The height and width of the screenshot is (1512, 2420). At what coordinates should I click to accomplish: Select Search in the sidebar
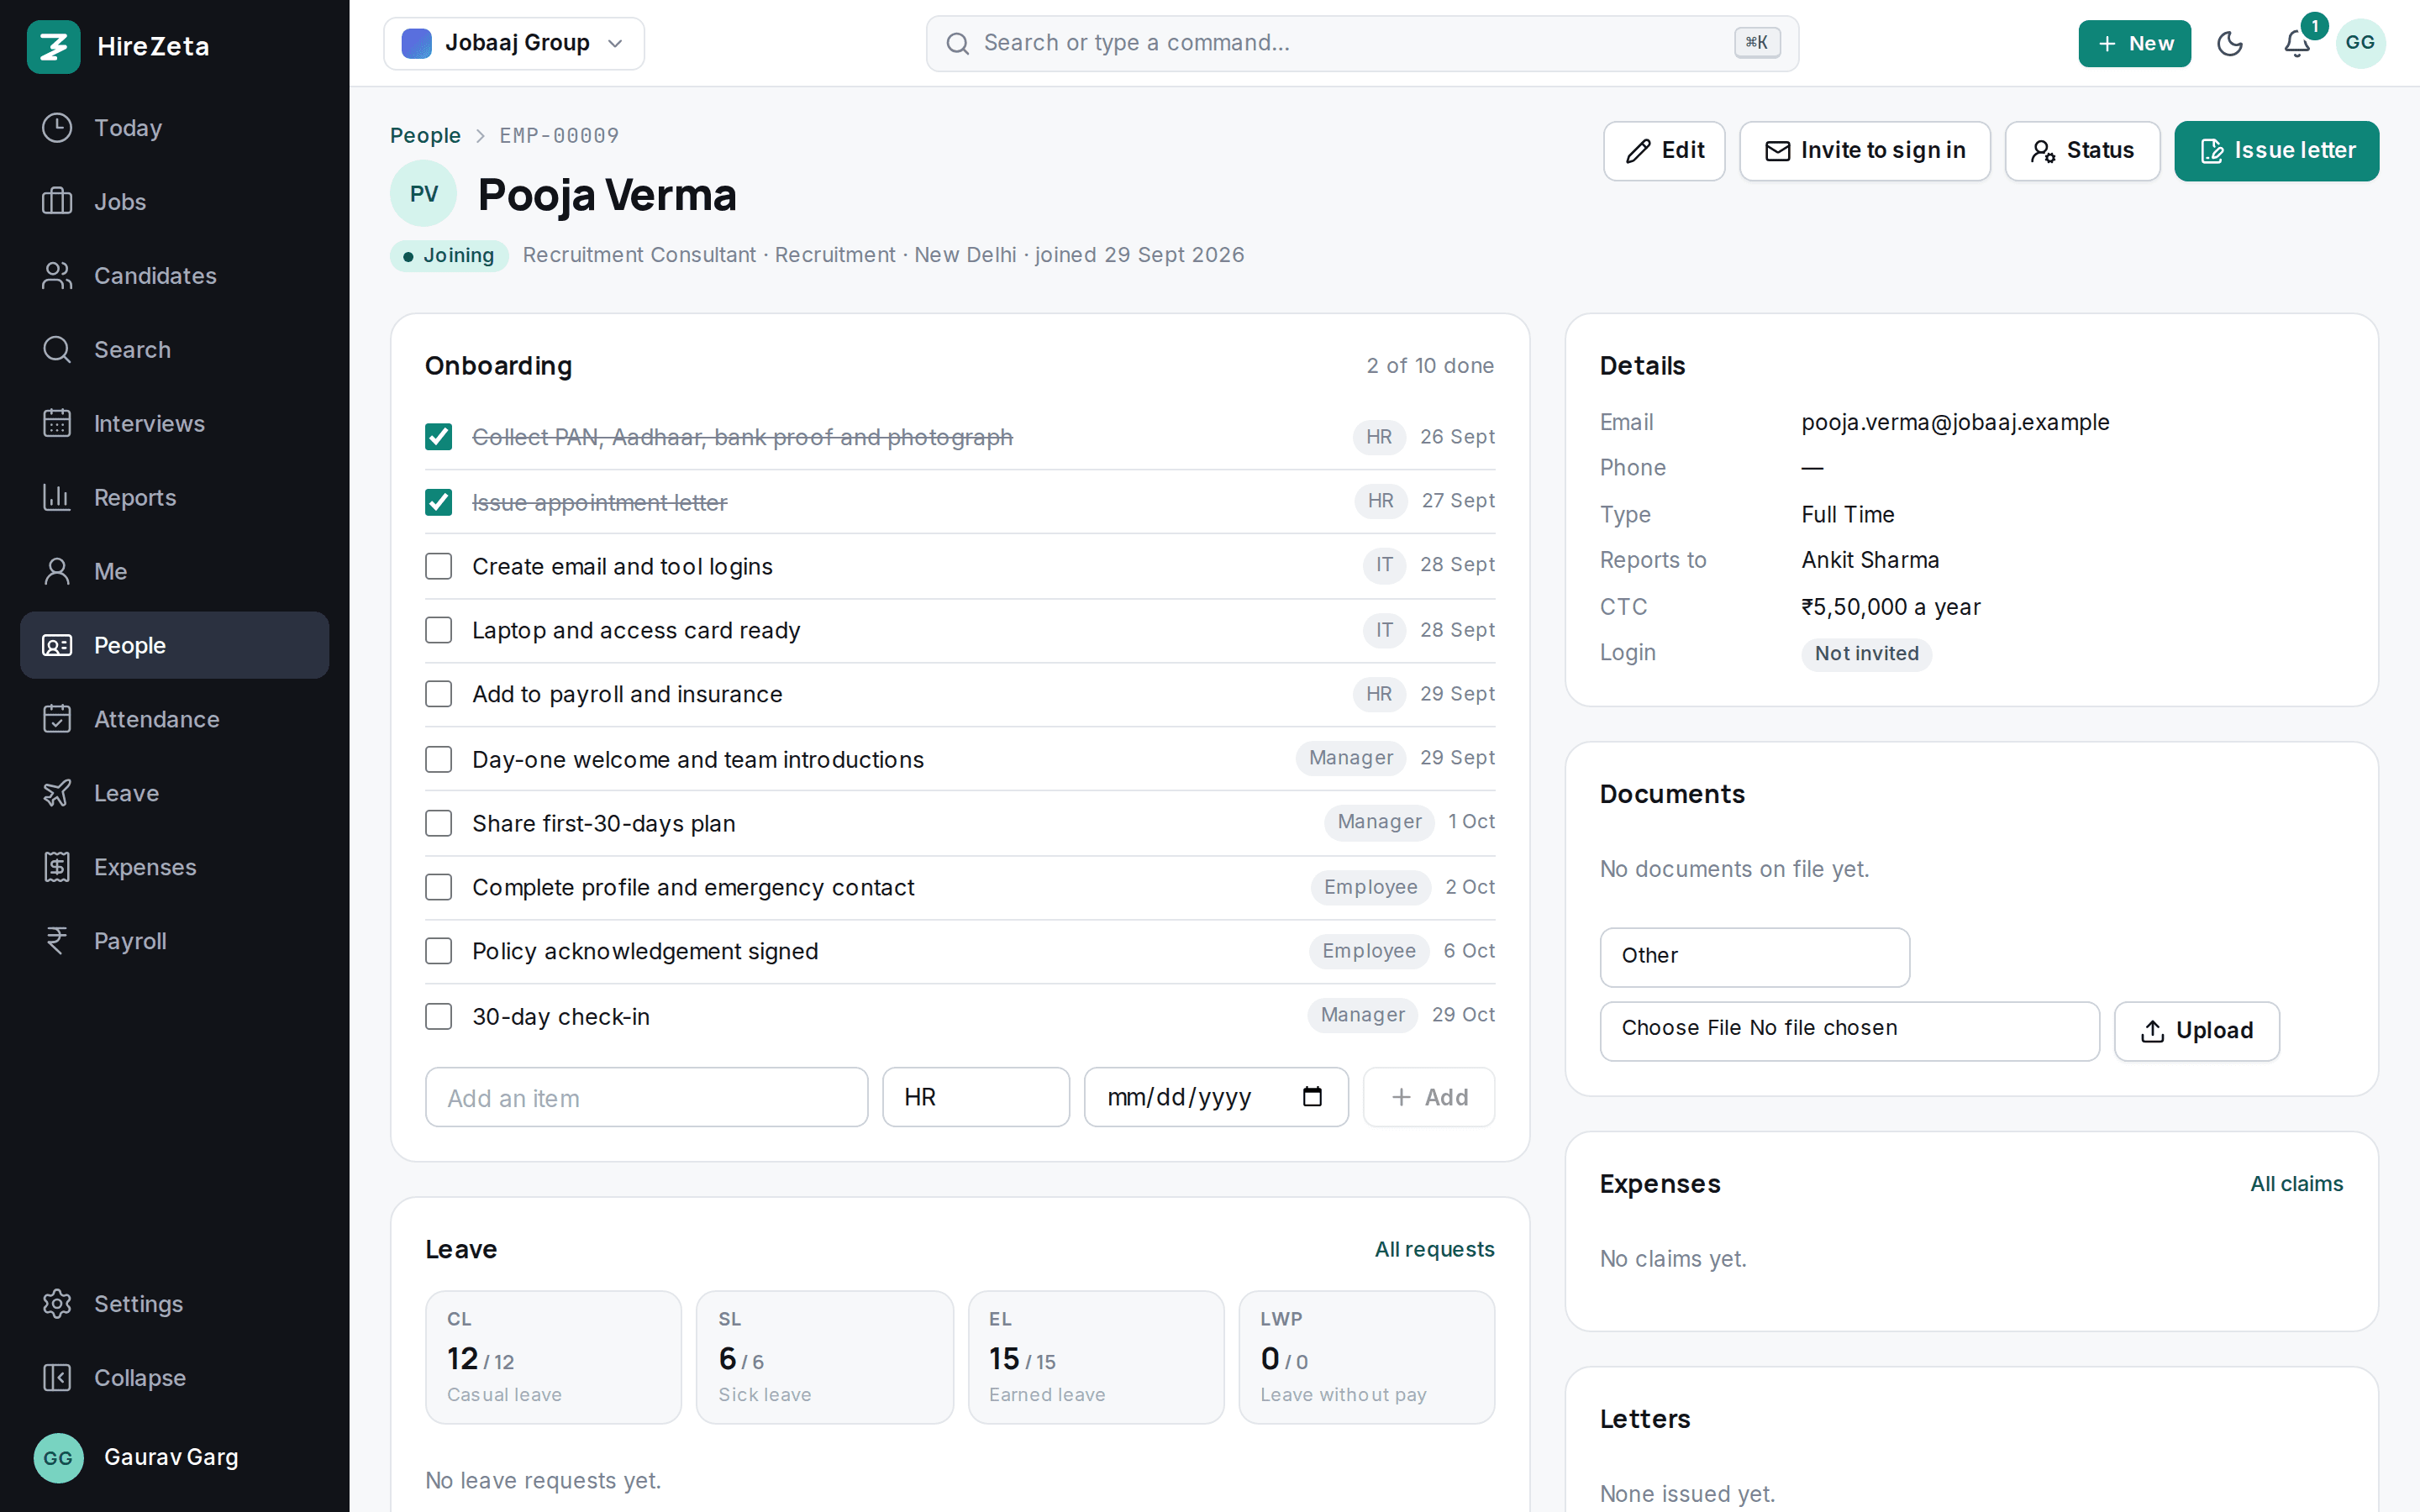tap(175, 350)
